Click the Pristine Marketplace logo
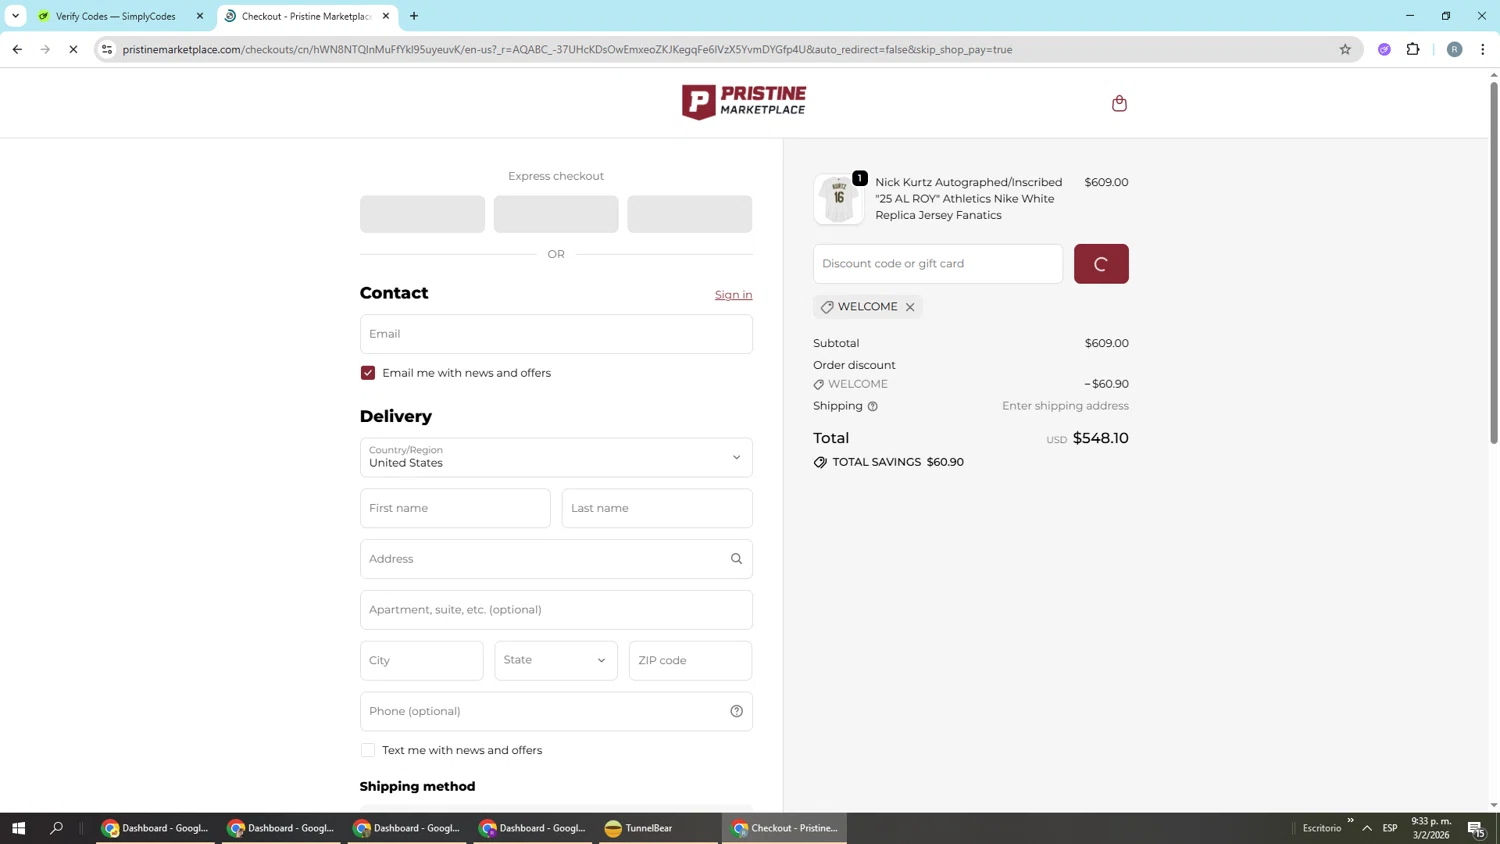Viewport: 1500px width, 844px height. coord(744,102)
